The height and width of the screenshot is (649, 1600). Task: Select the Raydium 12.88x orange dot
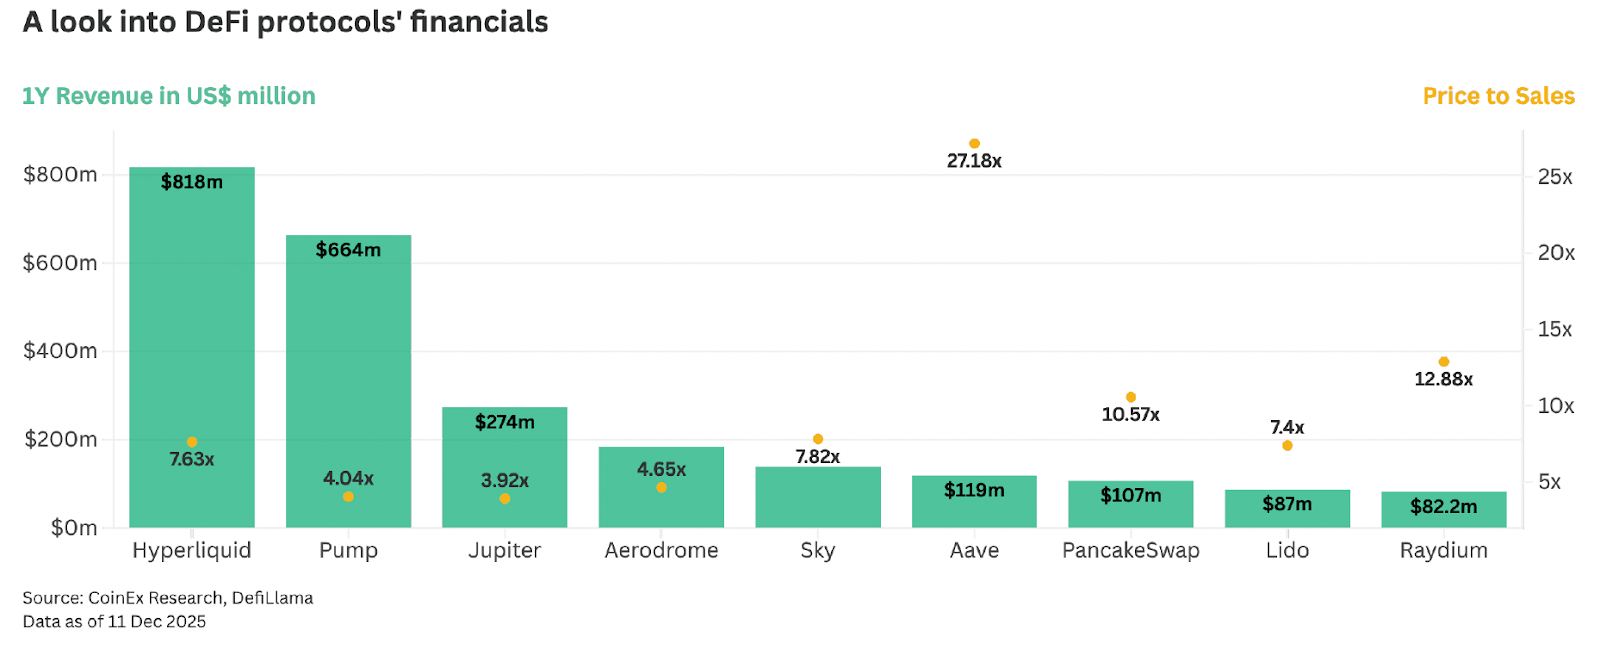(x=1444, y=362)
